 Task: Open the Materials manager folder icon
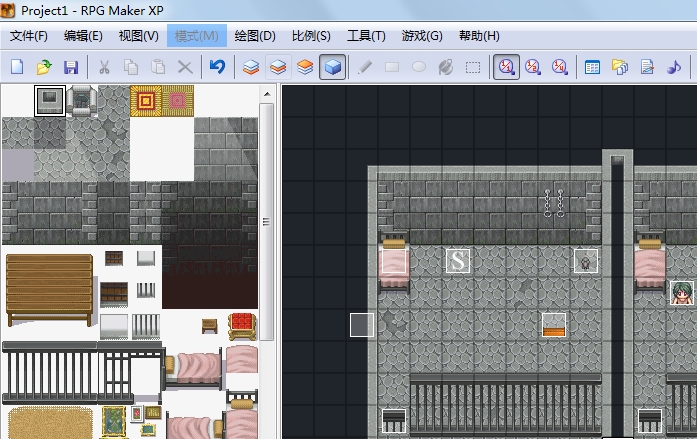point(620,67)
